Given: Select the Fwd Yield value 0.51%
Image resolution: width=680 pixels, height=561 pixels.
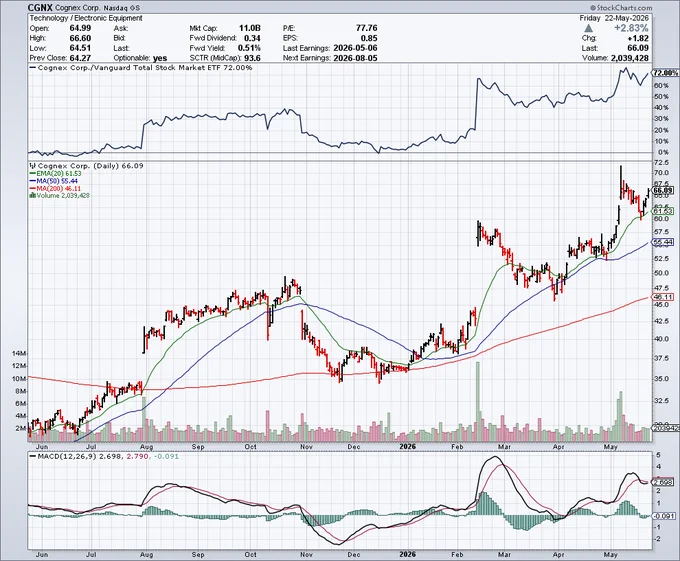Looking at the screenshot, I should pos(249,48).
